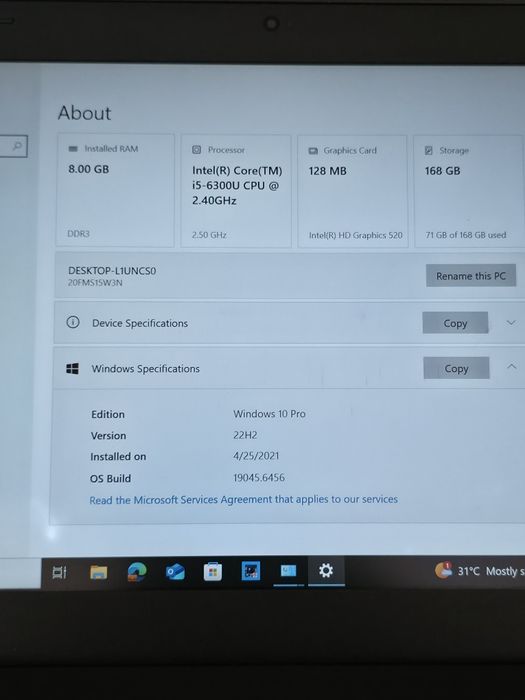Collapse Windows Specifications chevron
The width and height of the screenshot is (525, 700).
pos(512,367)
